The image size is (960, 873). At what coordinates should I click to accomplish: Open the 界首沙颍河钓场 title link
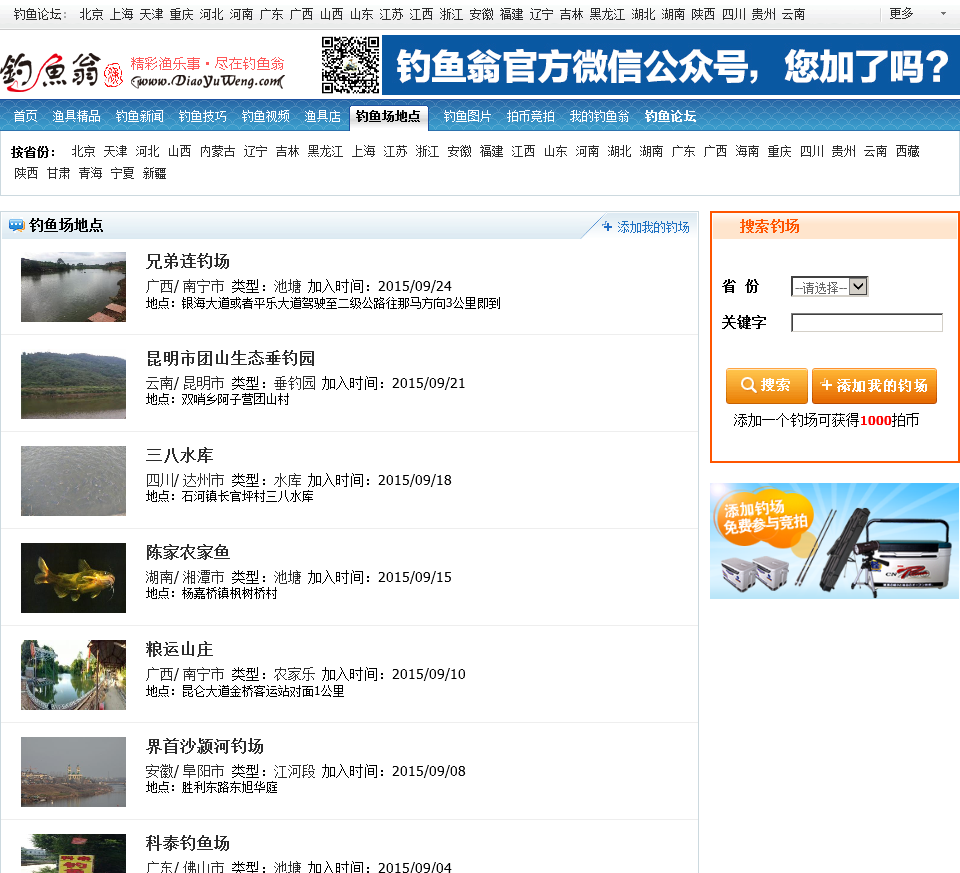click(204, 746)
